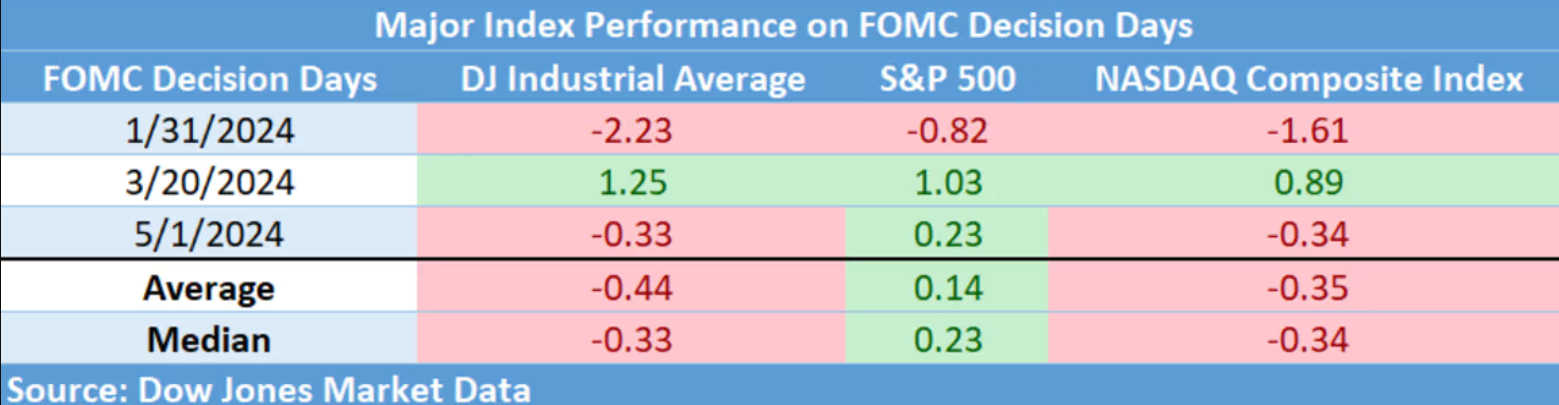Click the -0.44 Dow Jones average value
The width and height of the screenshot is (1559, 405).
coord(632,288)
